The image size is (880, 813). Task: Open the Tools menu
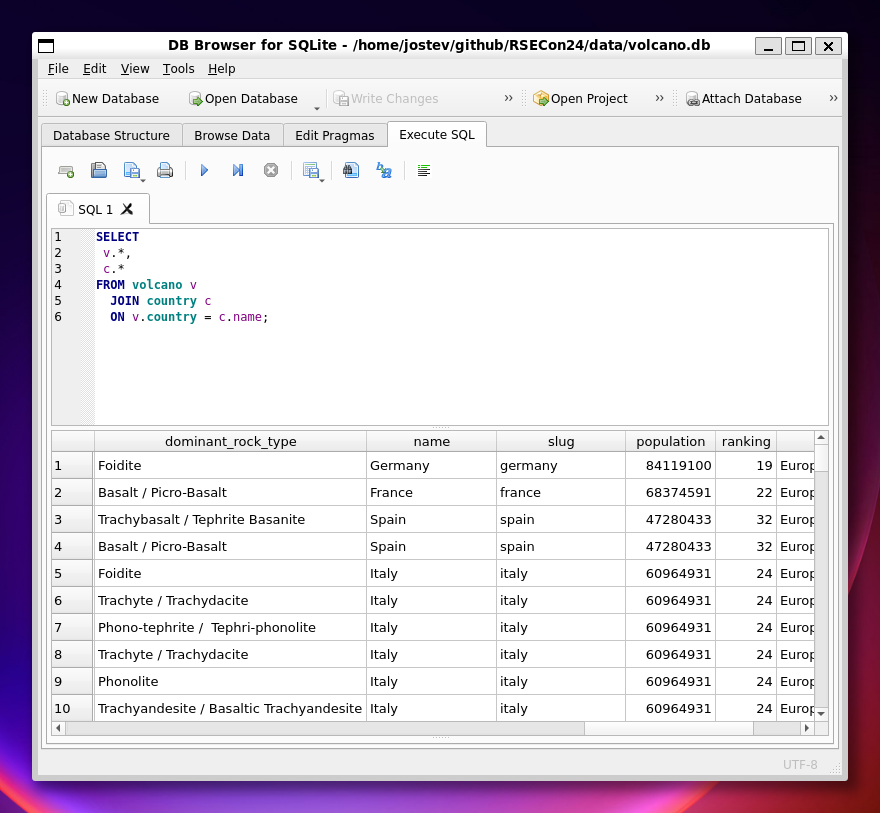click(x=178, y=69)
